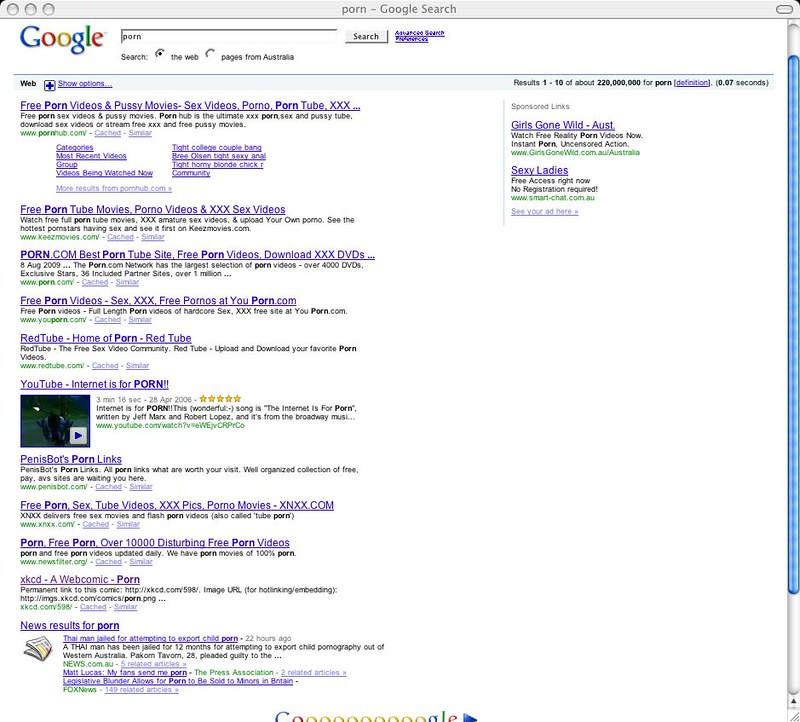Open the Preferences link

tap(411, 39)
